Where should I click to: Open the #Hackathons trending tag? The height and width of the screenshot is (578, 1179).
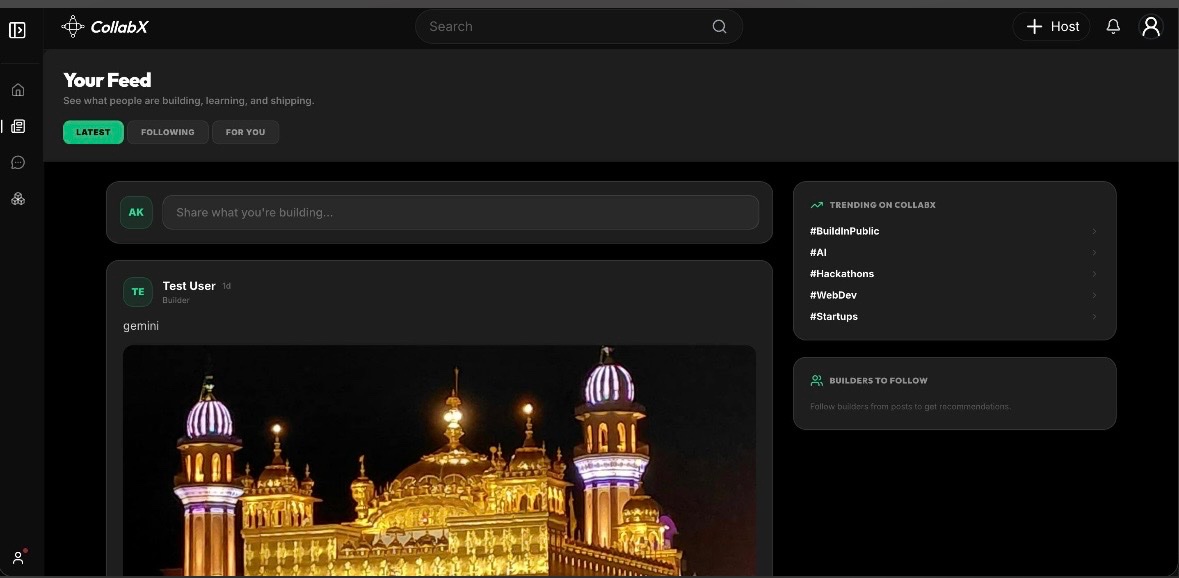pos(841,274)
